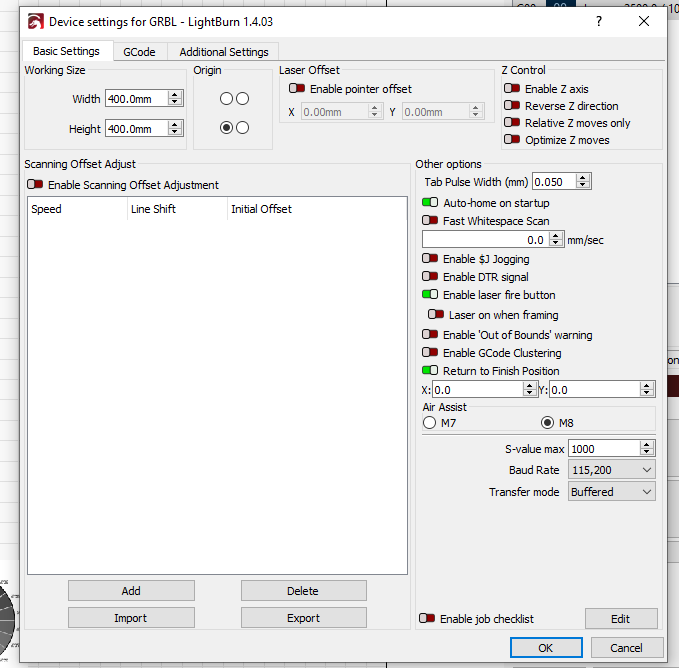This screenshot has width=679, height=668.
Task: Click the S-value max stepper
Action: 647,449
